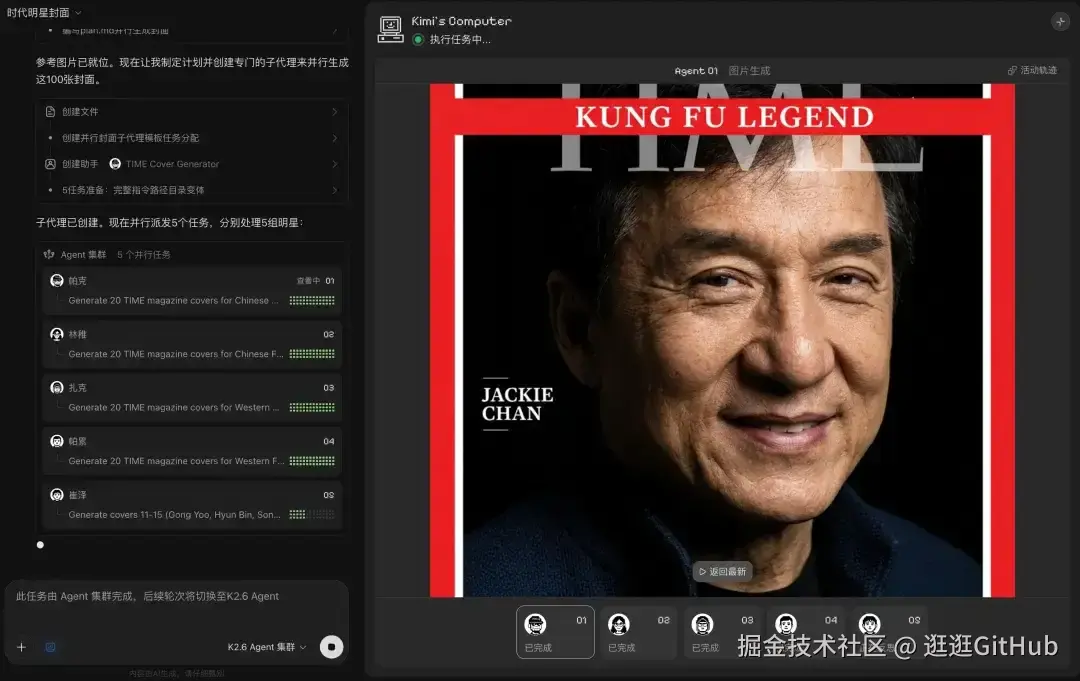Select bottom agent card 05

(889, 632)
